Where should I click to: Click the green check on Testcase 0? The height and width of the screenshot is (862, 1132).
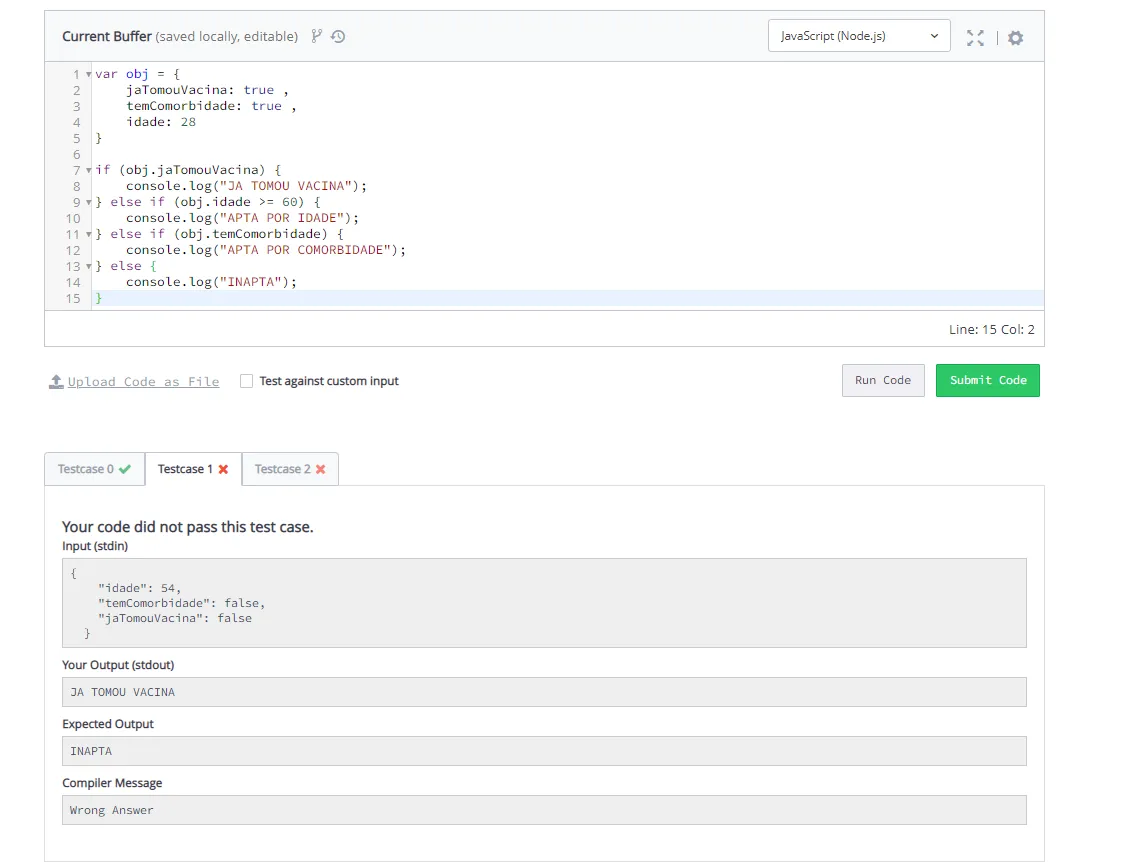point(125,469)
